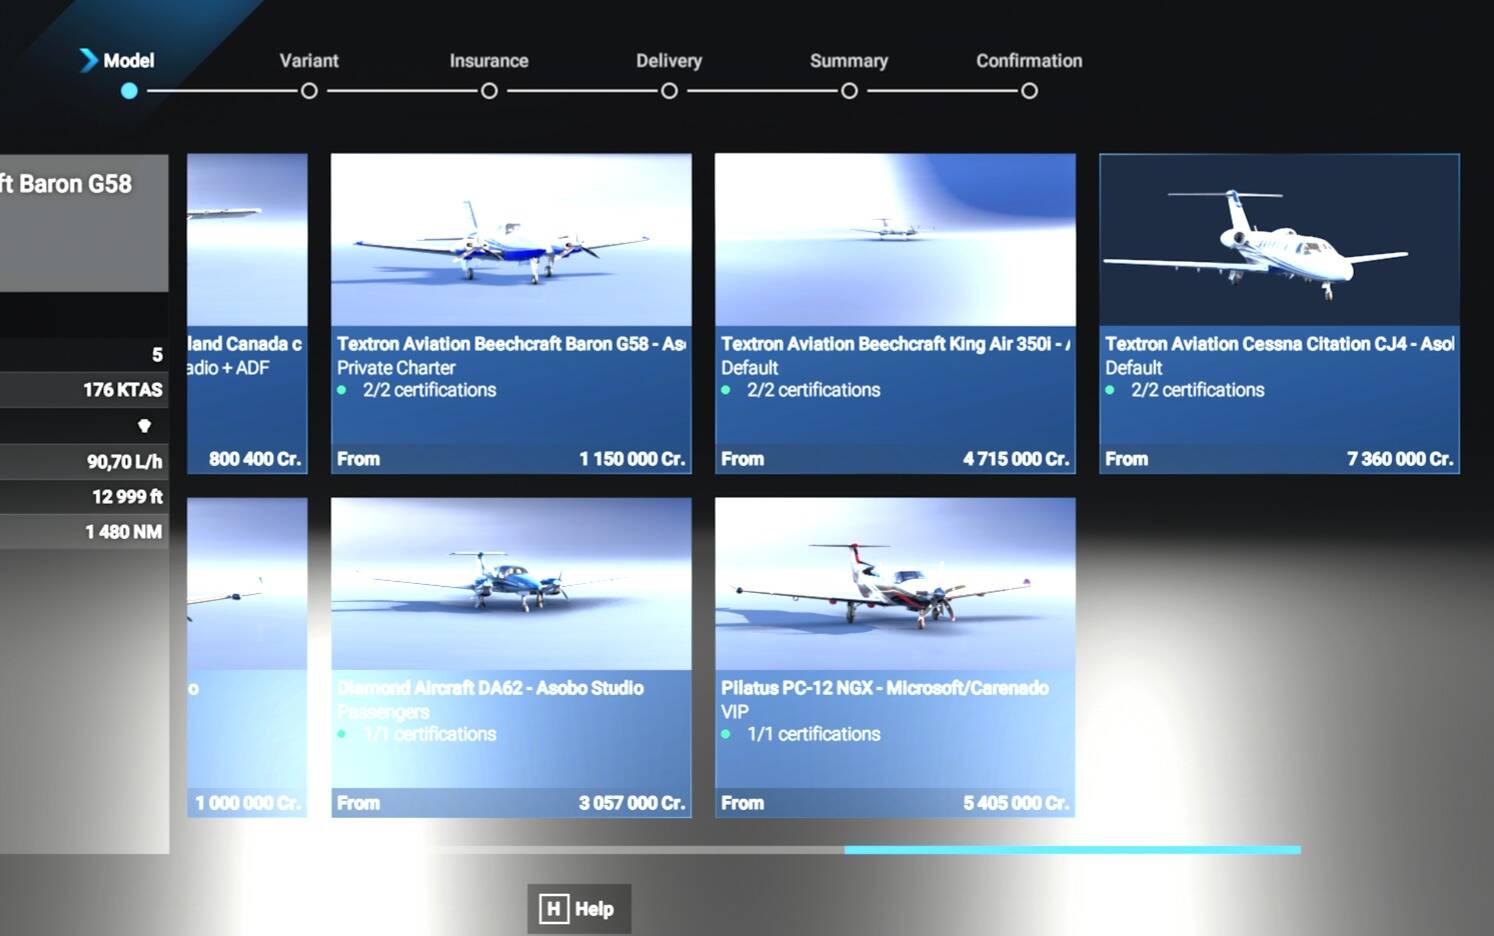Click the partially visible 1 000 000 Cr. price

click(248, 803)
